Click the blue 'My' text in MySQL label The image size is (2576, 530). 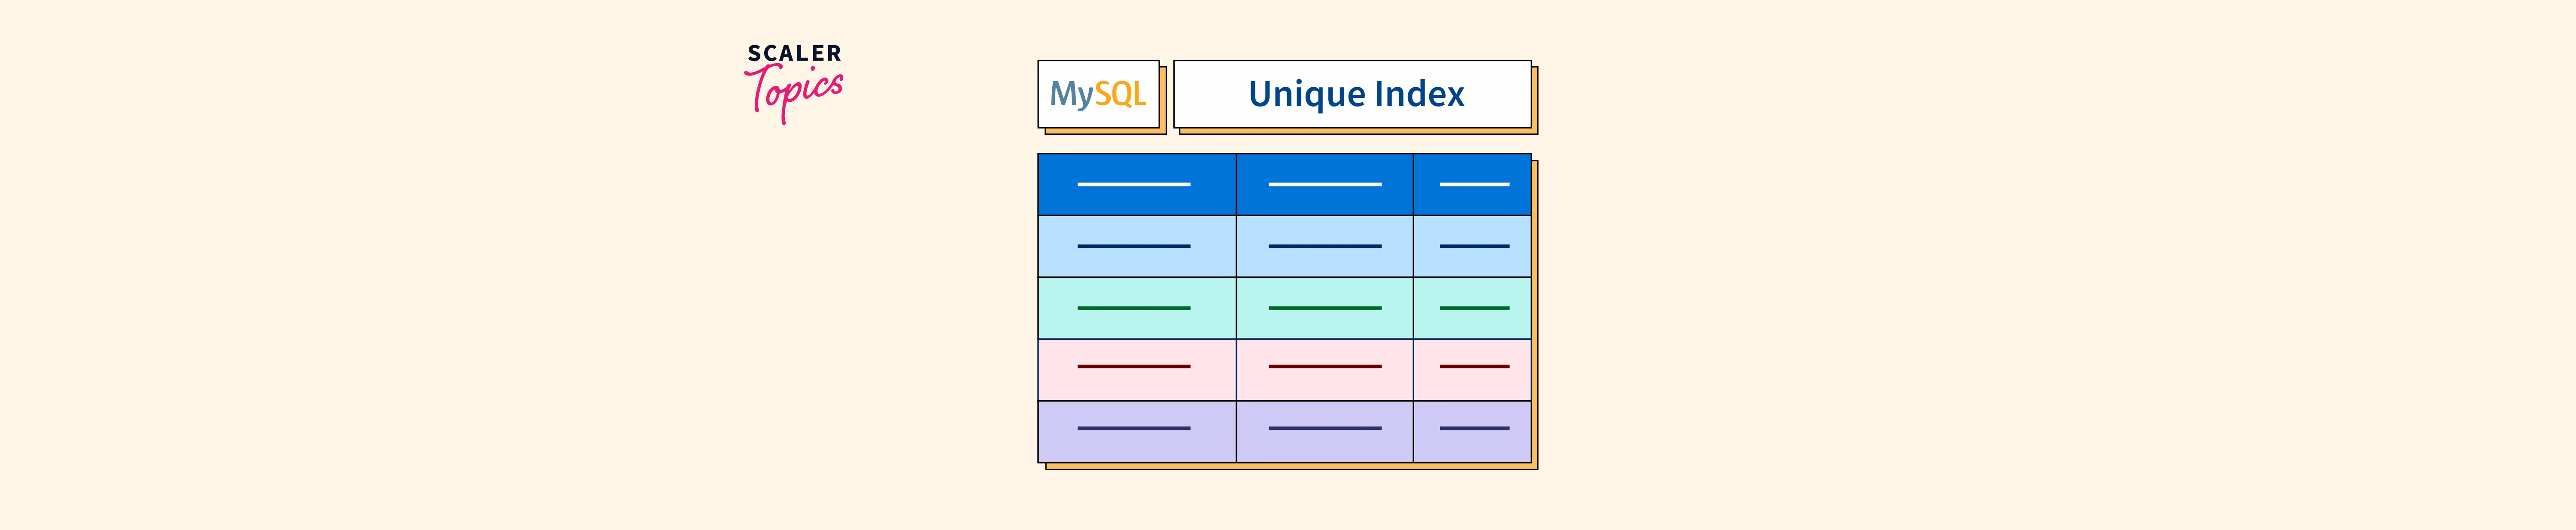tap(1071, 95)
